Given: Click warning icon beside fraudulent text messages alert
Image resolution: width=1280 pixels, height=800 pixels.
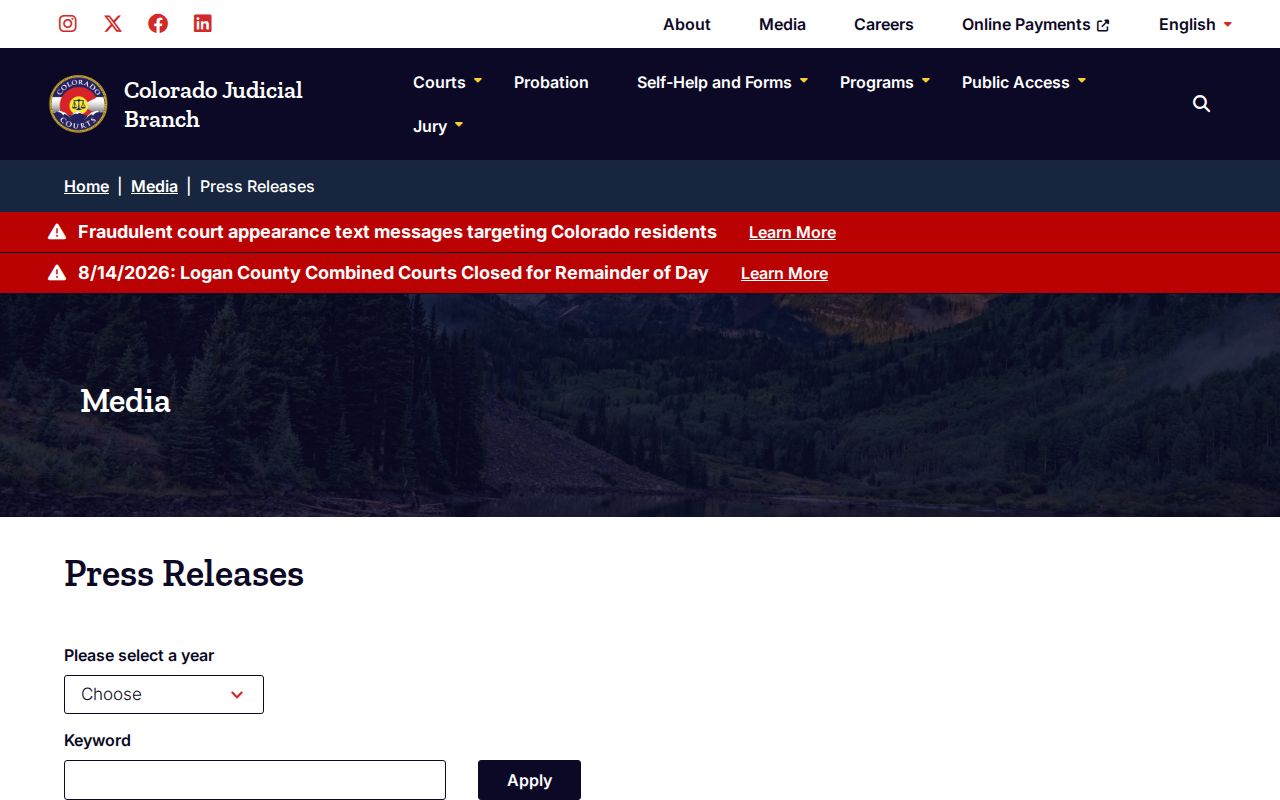Looking at the screenshot, I should (57, 232).
